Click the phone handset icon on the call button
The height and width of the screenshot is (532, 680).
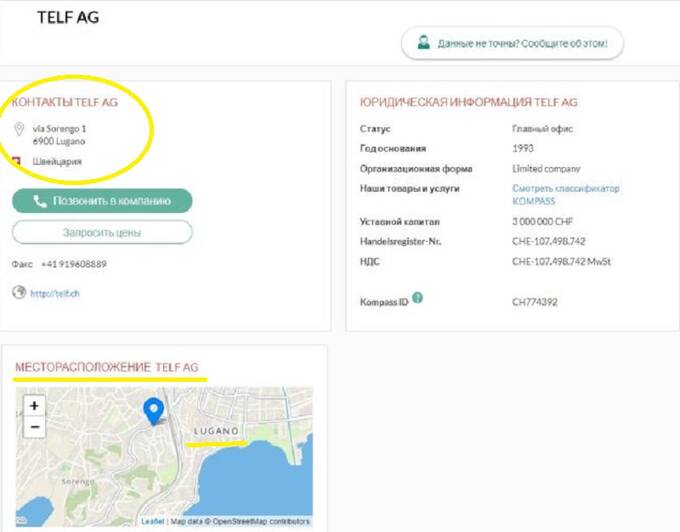(x=40, y=201)
